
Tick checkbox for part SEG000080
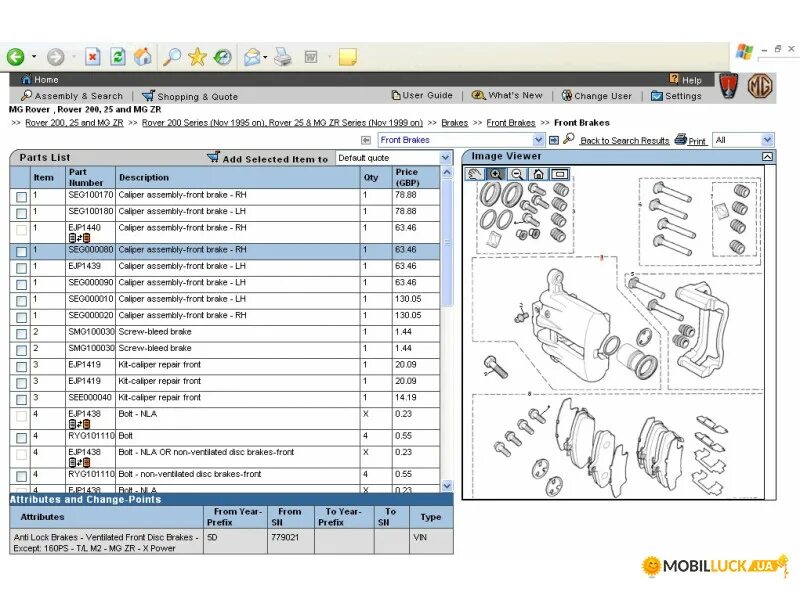pos(21,252)
